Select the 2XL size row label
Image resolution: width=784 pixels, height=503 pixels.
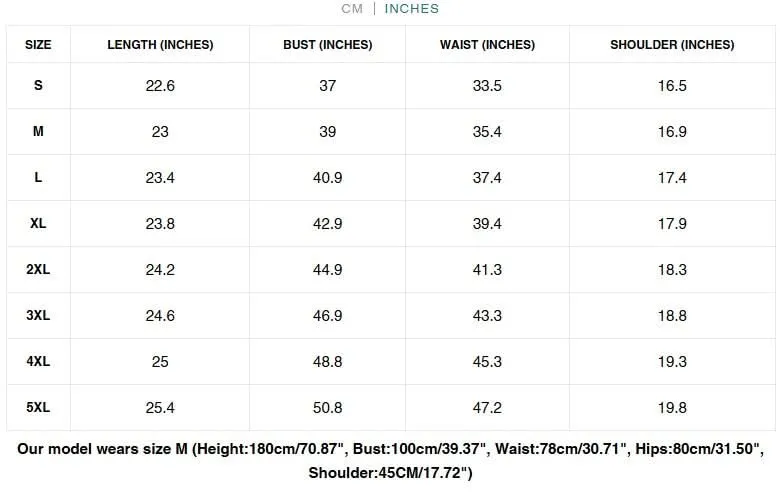pyautogui.click(x=38, y=270)
